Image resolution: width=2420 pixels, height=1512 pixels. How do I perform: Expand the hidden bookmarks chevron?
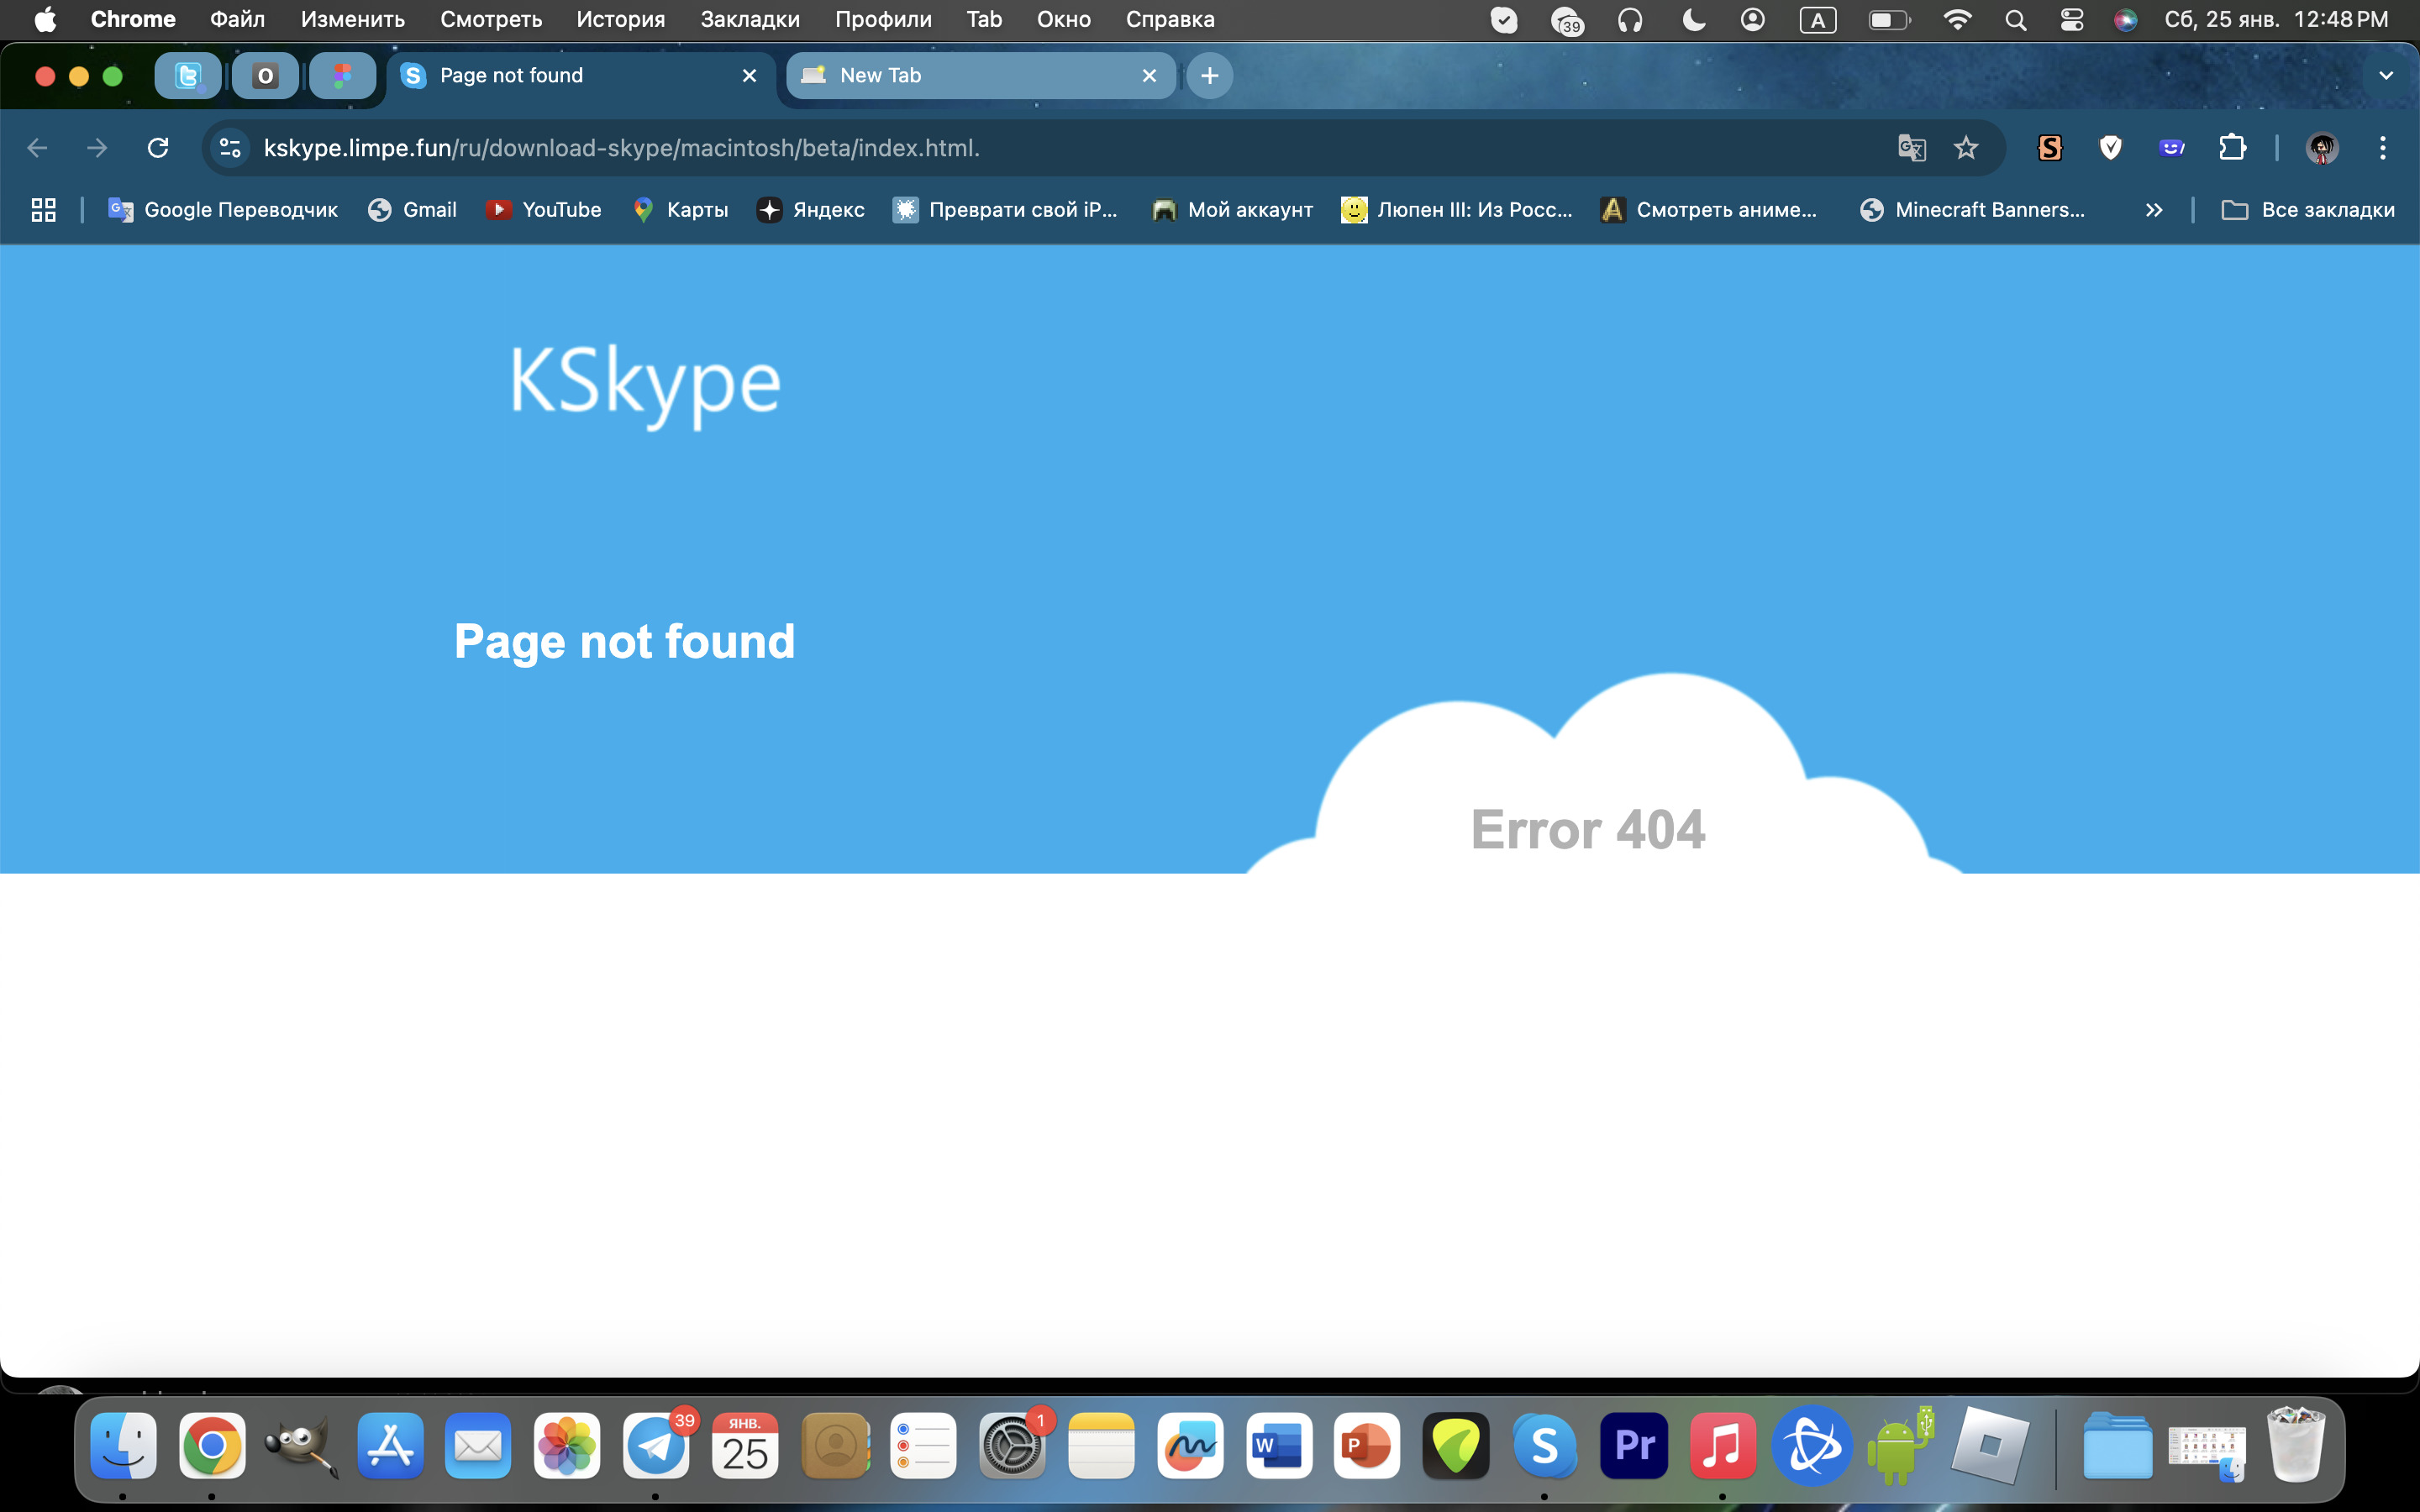2153,210
